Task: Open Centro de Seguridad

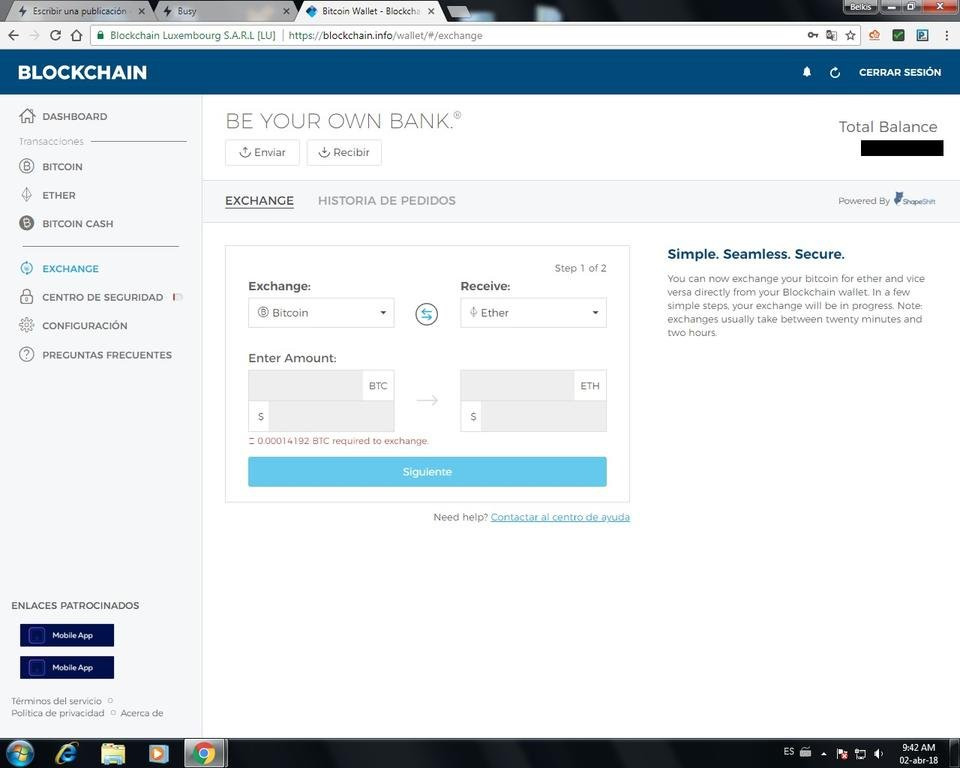Action: (x=91, y=297)
